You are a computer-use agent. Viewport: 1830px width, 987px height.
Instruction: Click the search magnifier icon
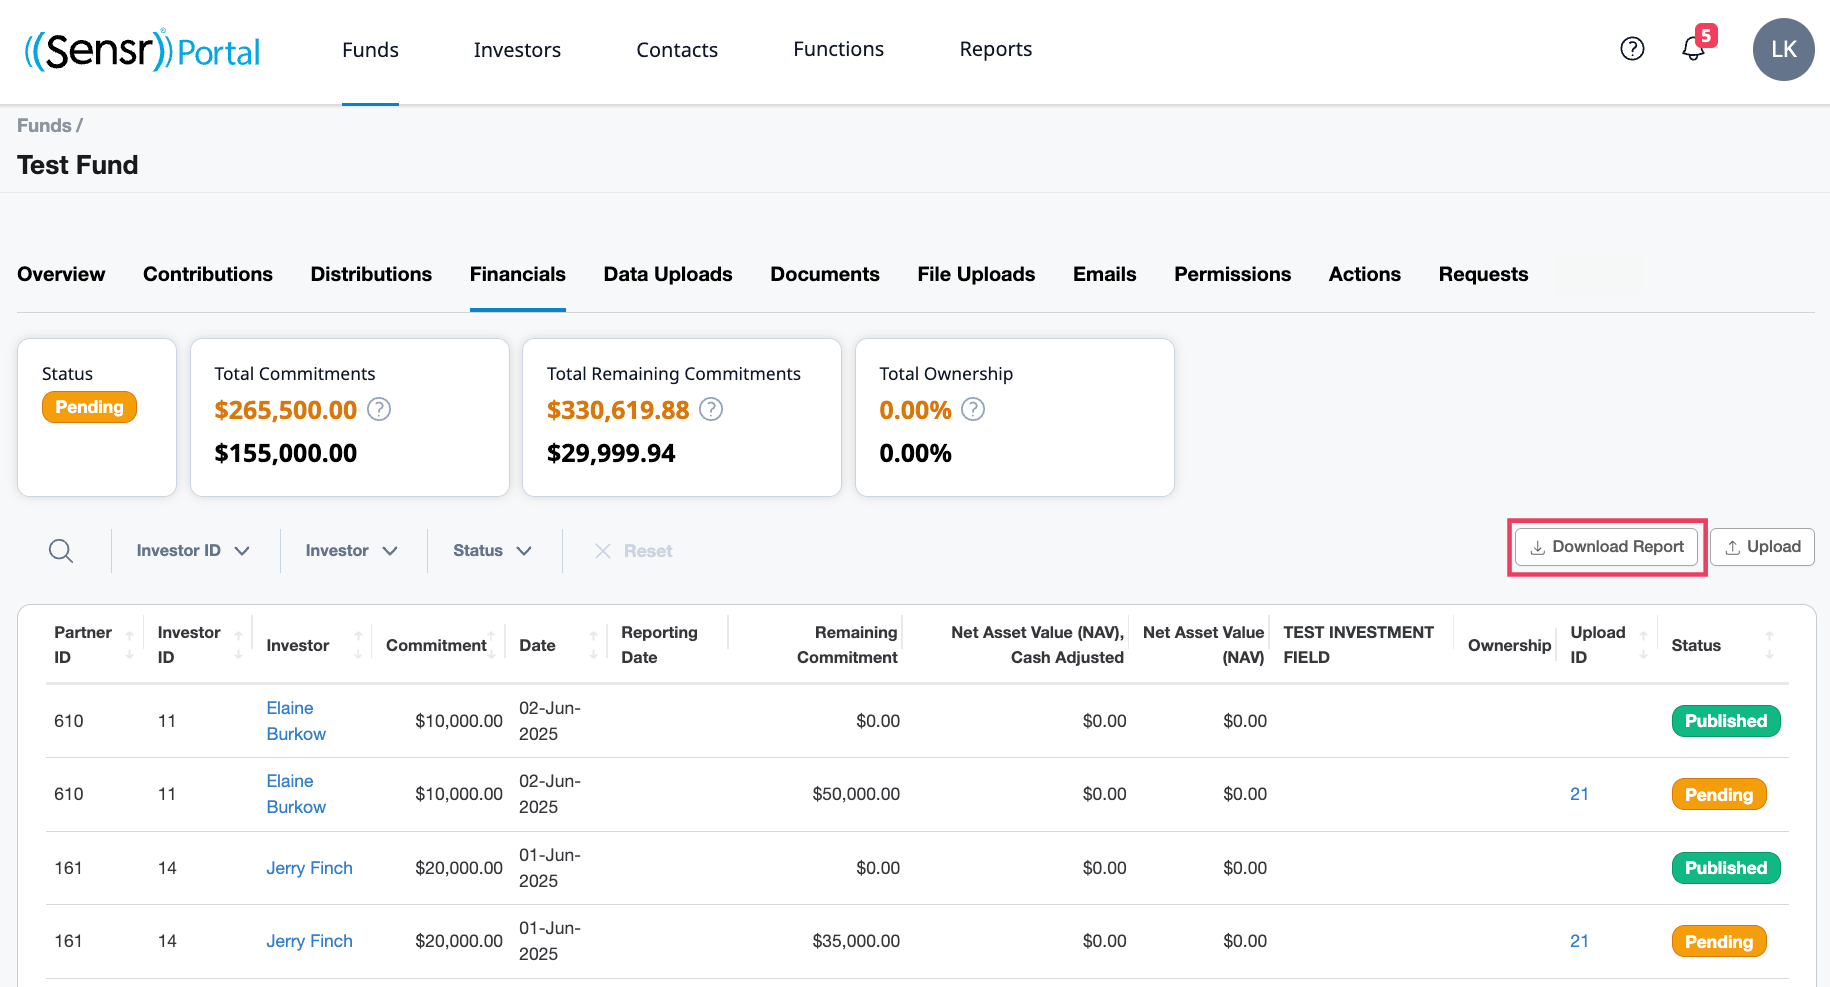pyautogui.click(x=61, y=551)
